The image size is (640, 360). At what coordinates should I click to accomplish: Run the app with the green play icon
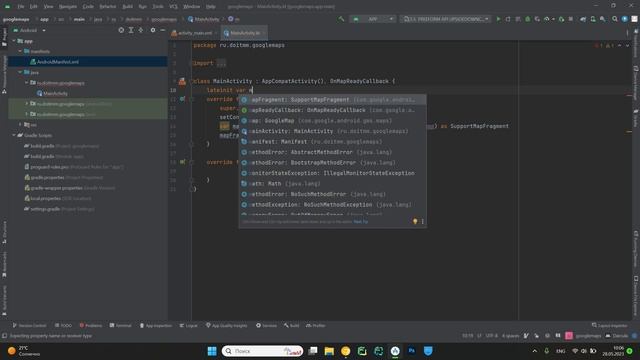coord(498,19)
